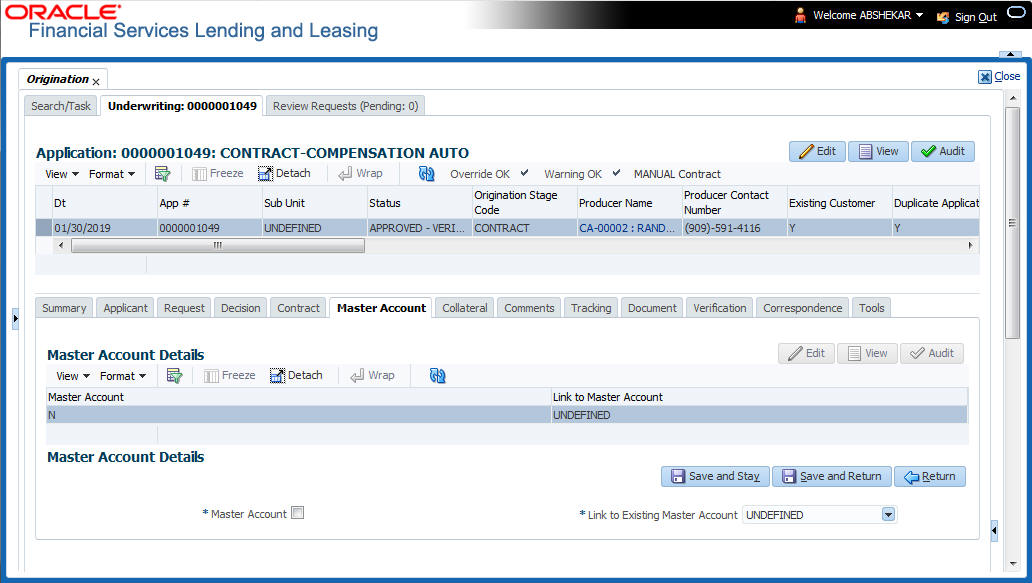
Task: Open Format menu in Master Account Details toolbar
Action: pos(123,376)
